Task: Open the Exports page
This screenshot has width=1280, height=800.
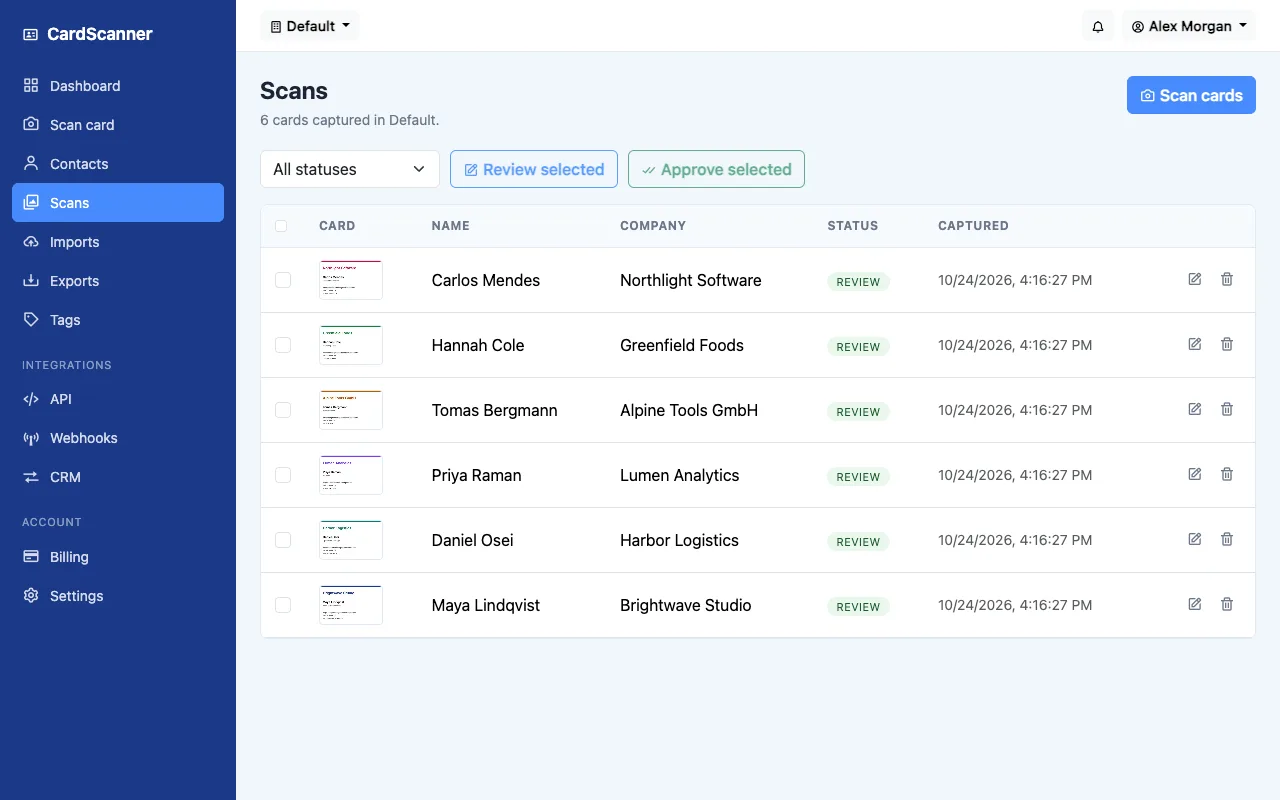Action: click(x=118, y=281)
